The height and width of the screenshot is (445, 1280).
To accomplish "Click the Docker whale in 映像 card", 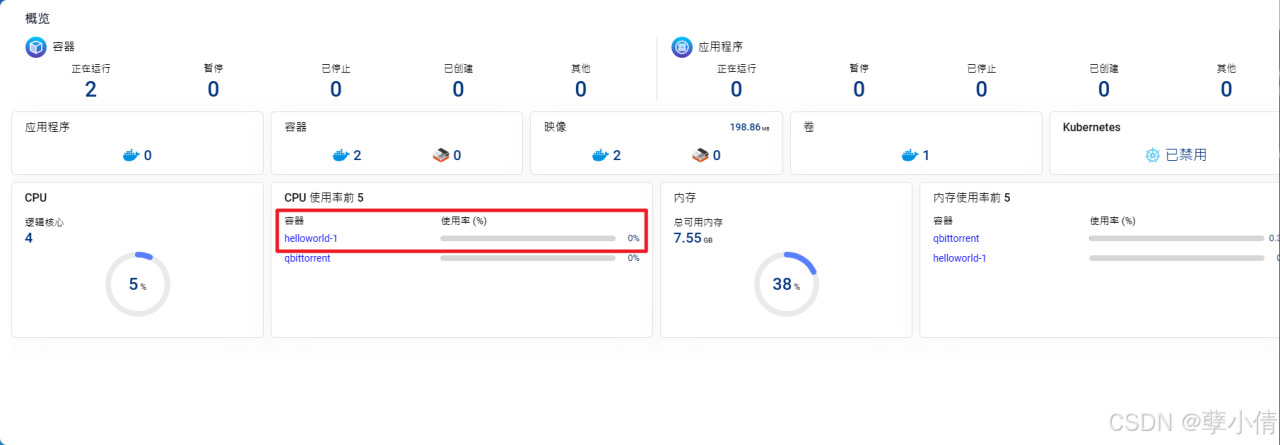I will (600, 155).
